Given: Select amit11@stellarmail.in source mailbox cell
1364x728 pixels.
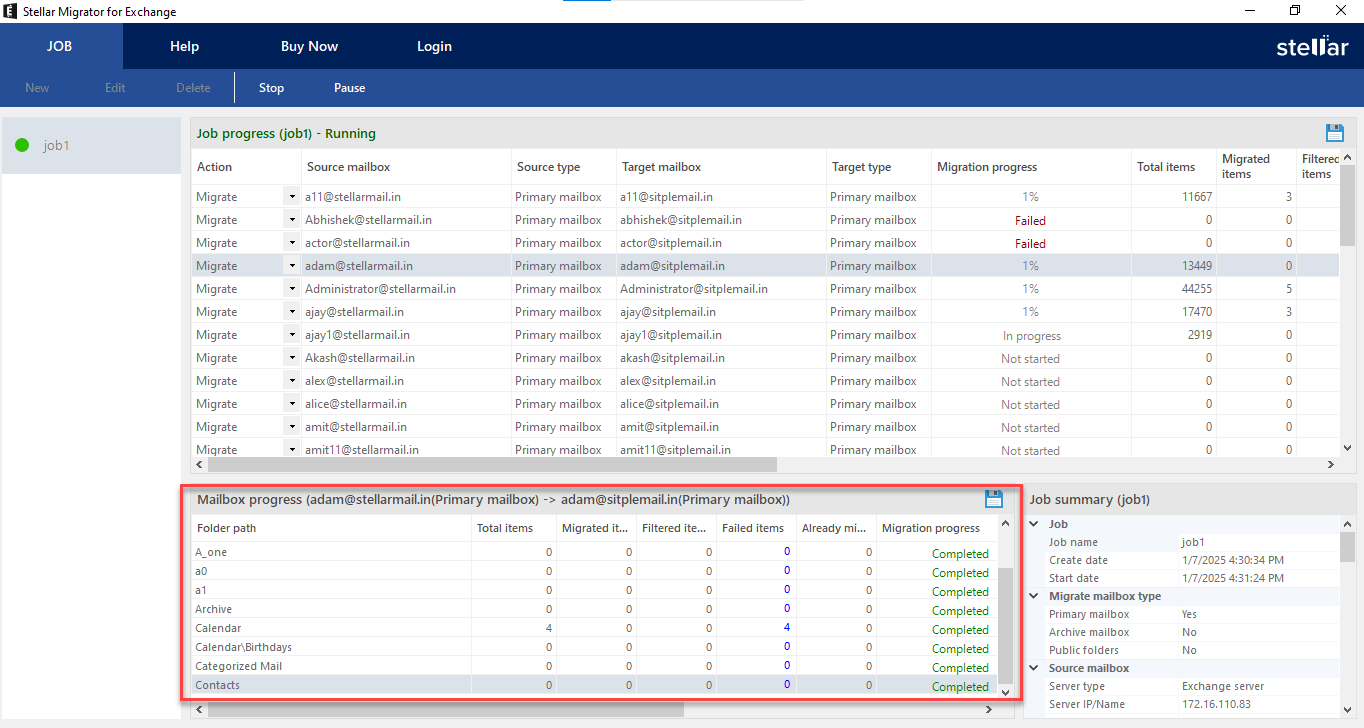Looking at the screenshot, I should tap(406, 450).
